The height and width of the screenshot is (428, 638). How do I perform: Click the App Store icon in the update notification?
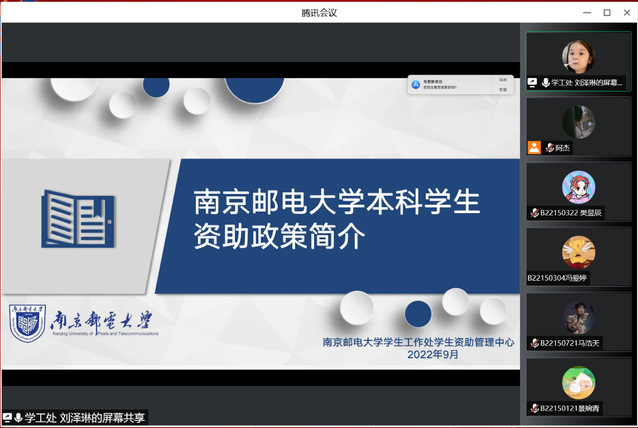coord(415,85)
